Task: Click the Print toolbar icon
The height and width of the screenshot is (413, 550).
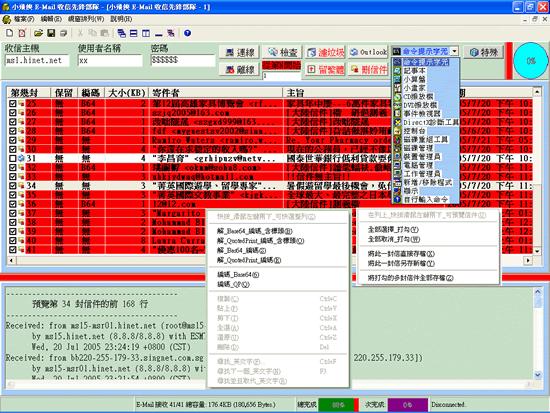Action: point(63,33)
